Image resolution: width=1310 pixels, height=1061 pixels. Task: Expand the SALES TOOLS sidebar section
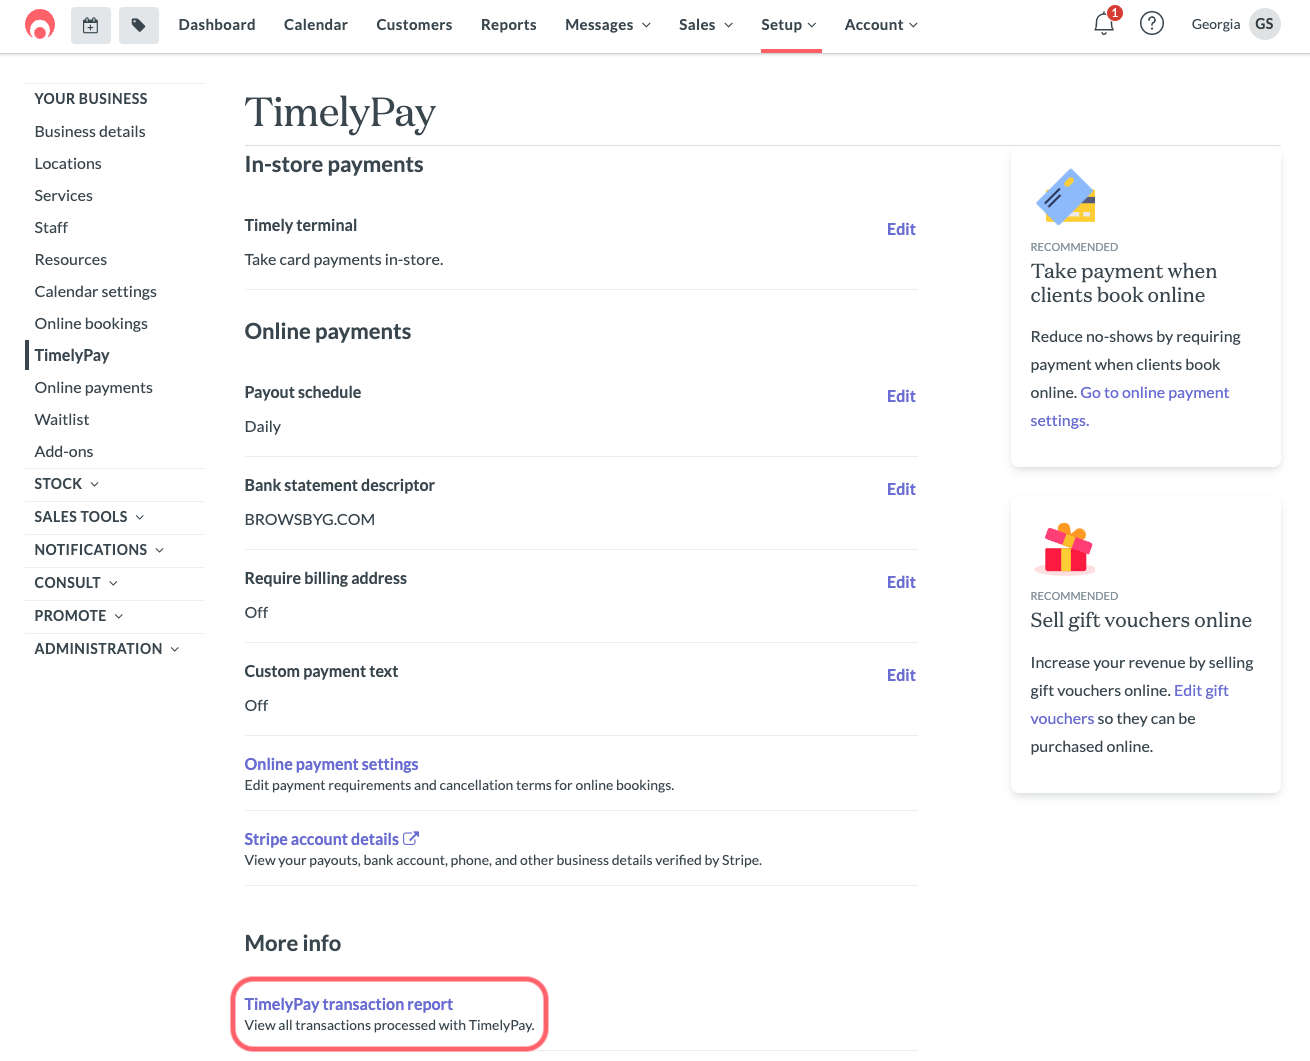tap(90, 517)
